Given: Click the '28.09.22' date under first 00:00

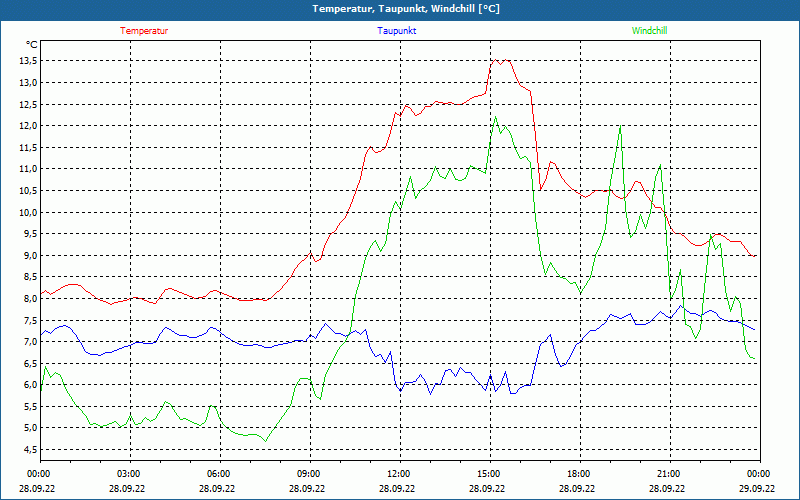Looking at the screenshot, I should pos(37,489).
